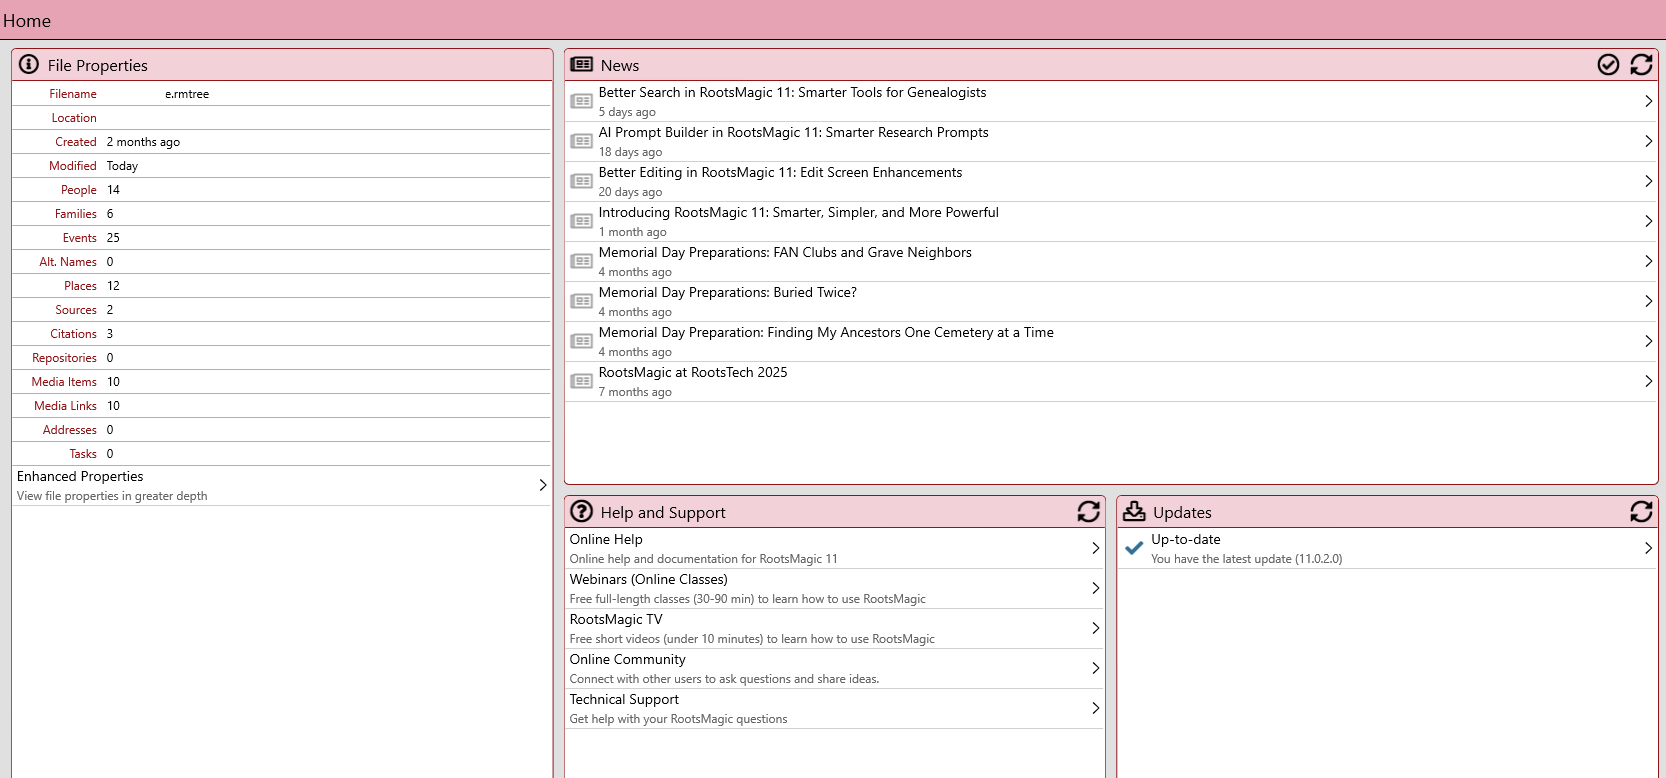Click Up-to-date update status

pos(1387,548)
